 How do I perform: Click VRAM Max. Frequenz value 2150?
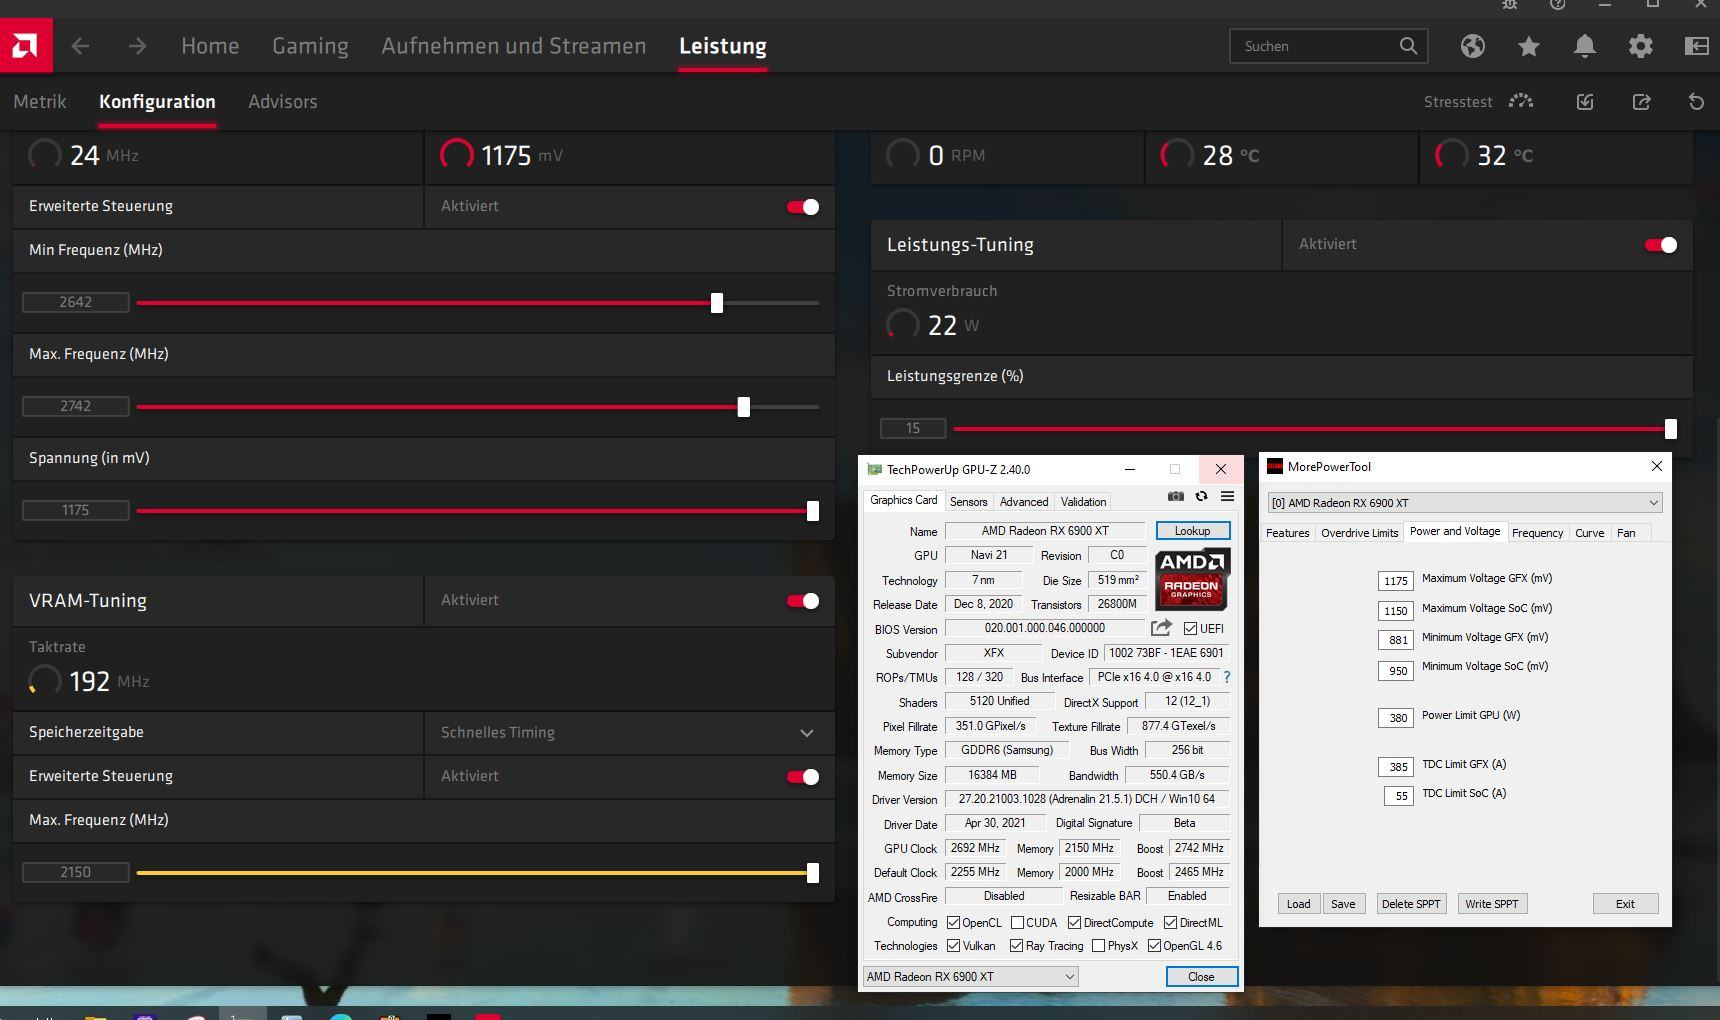[x=76, y=872]
